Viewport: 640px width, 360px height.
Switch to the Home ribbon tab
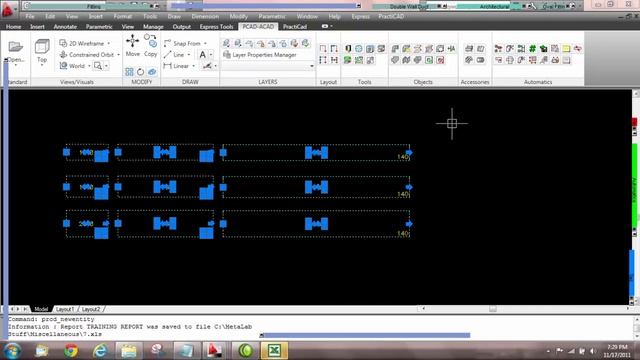tap(13, 27)
